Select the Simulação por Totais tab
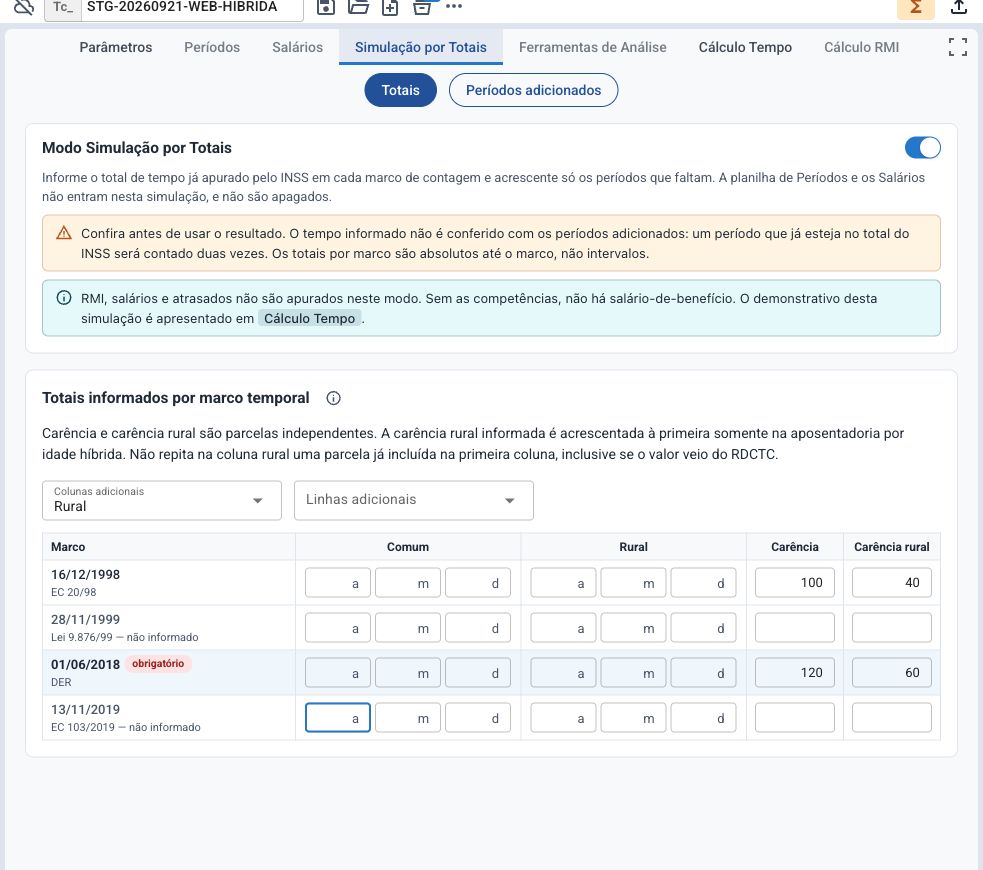The image size is (983, 870). click(421, 47)
